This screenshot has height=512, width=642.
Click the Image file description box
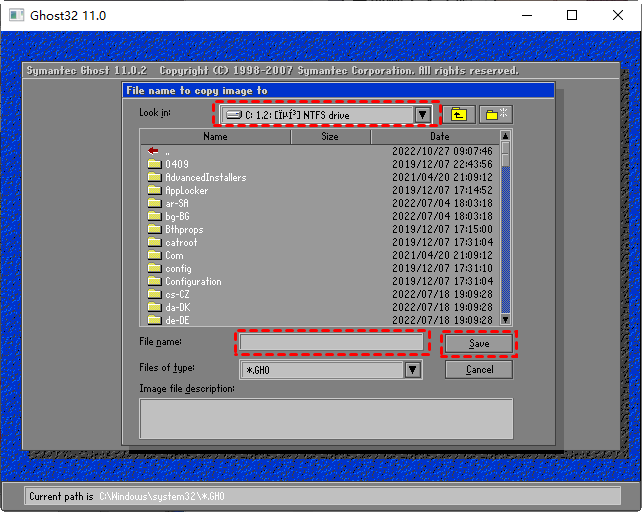tap(326, 417)
